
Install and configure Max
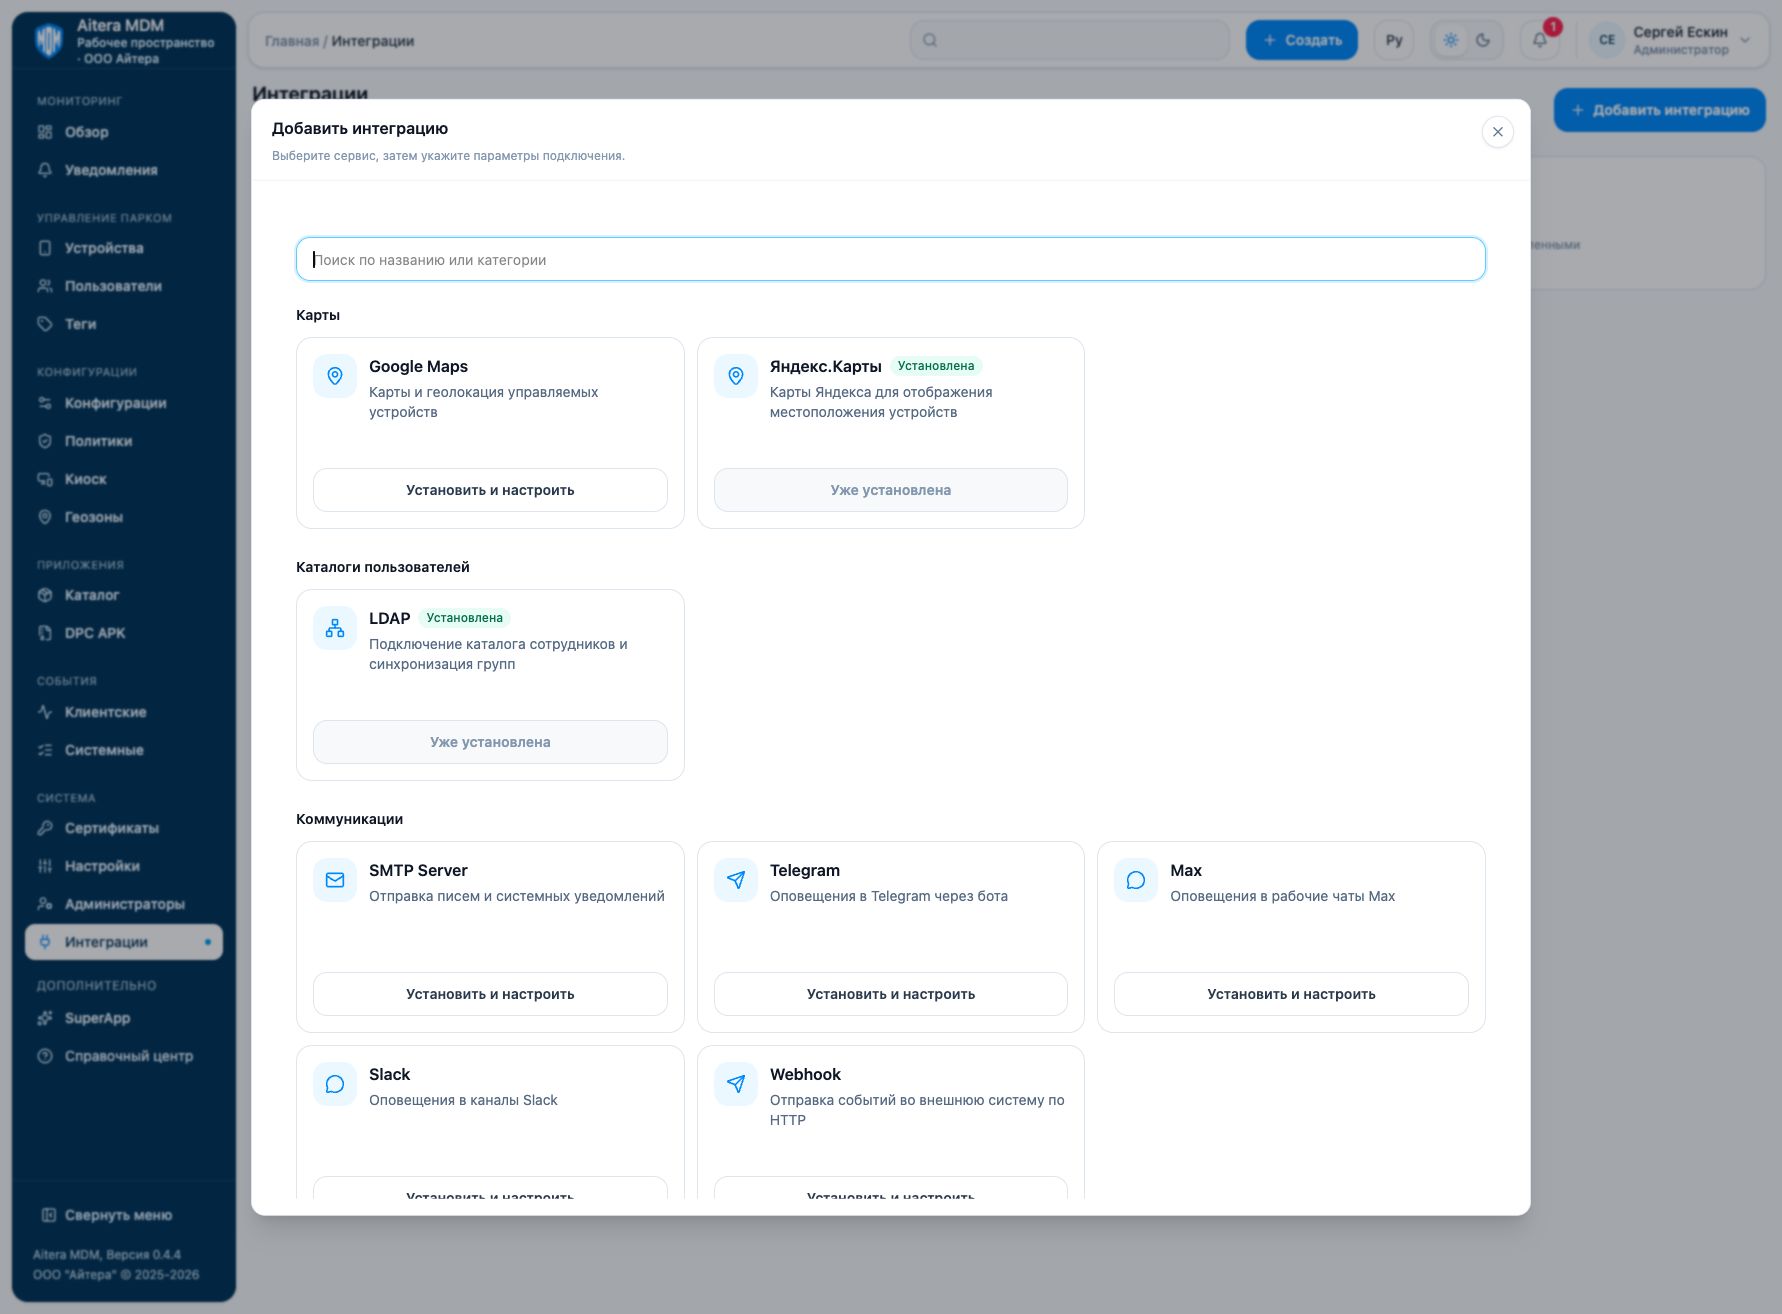point(1291,994)
